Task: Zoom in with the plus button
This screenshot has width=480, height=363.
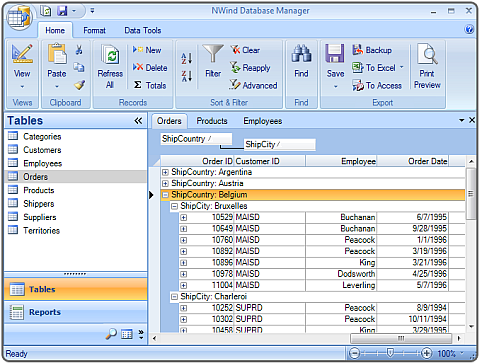Action: coord(426,353)
